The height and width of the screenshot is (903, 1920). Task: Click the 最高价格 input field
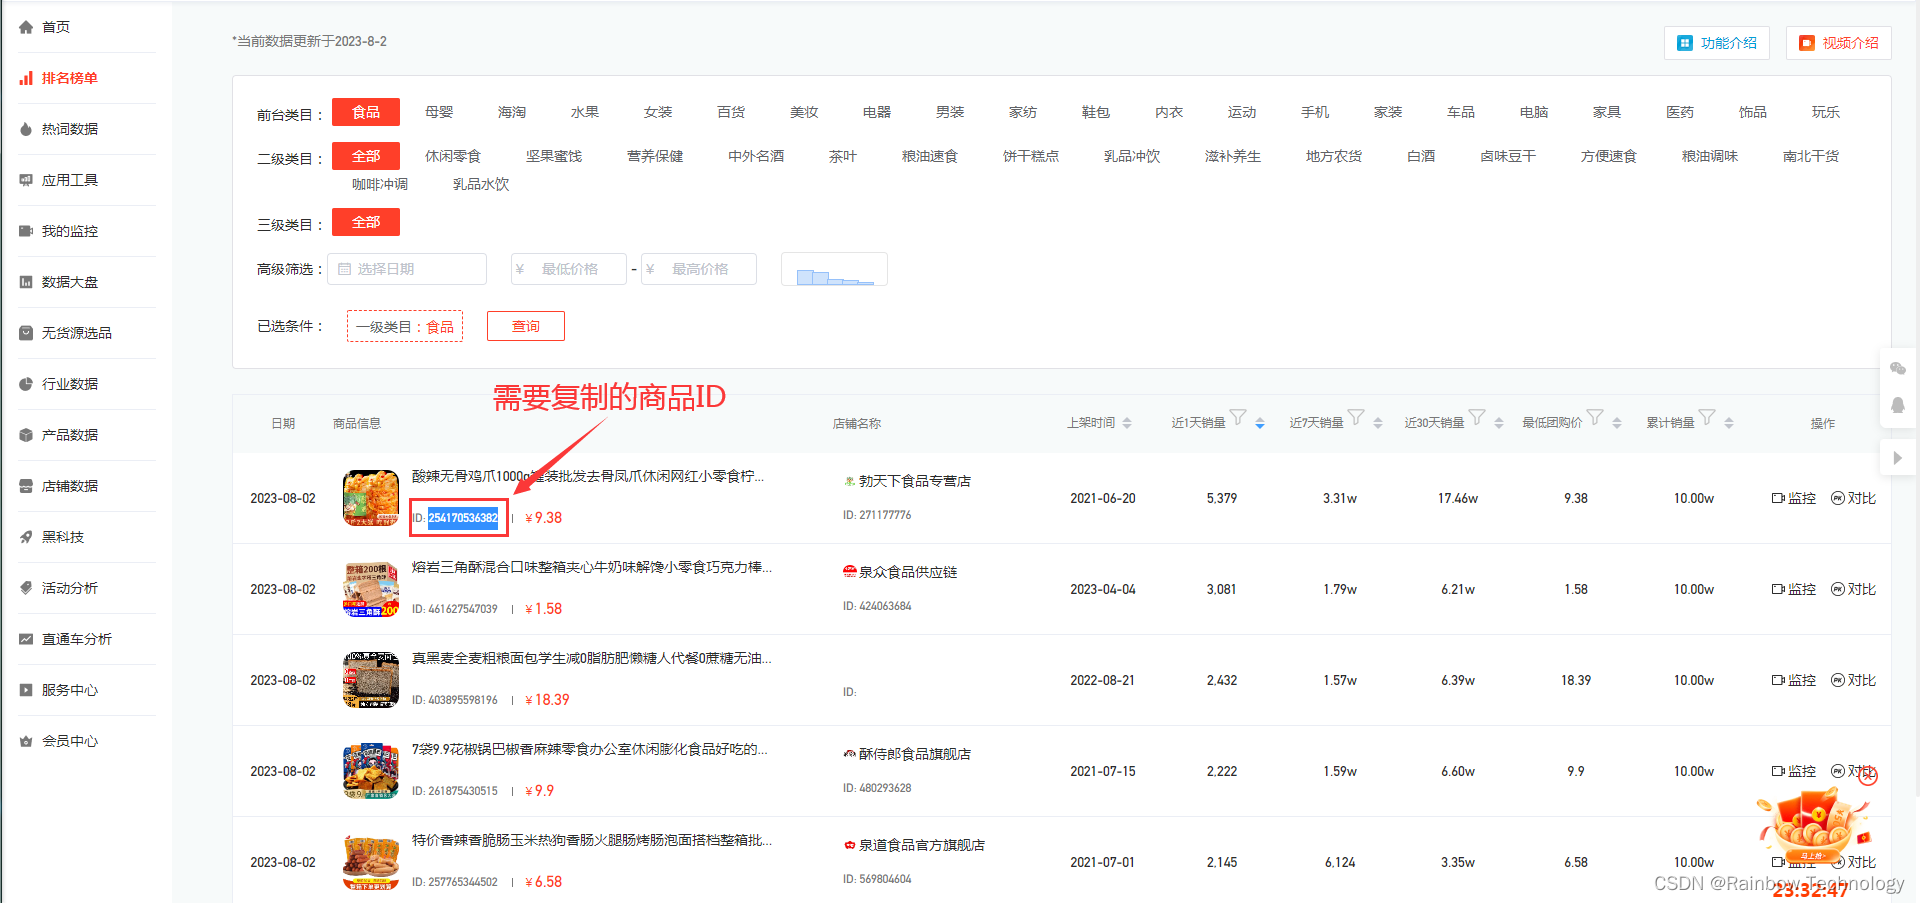tap(699, 269)
